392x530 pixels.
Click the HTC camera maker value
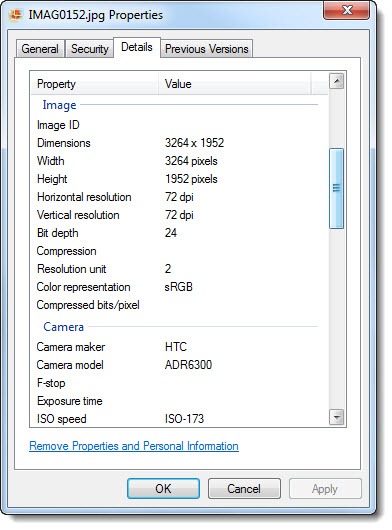pyautogui.click(x=176, y=347)
